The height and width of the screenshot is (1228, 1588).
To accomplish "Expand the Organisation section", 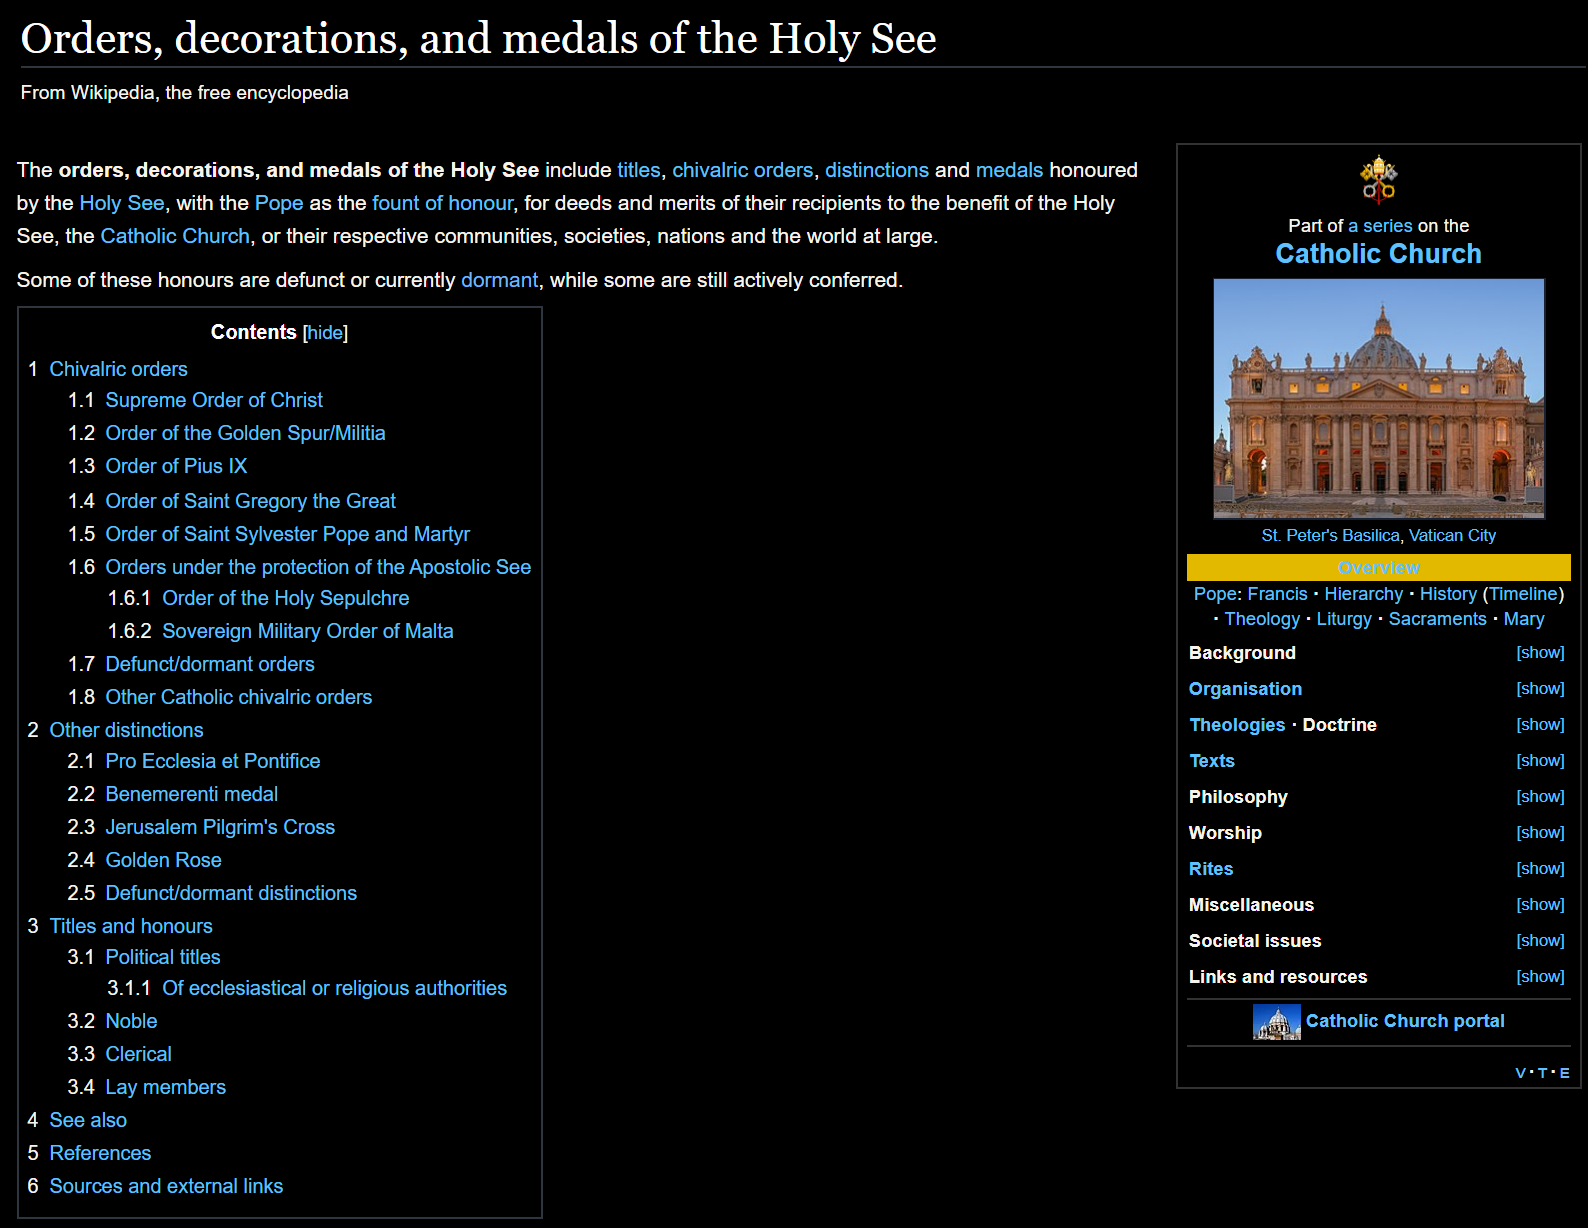I will pyautogui.click(x=1539, y=688).
